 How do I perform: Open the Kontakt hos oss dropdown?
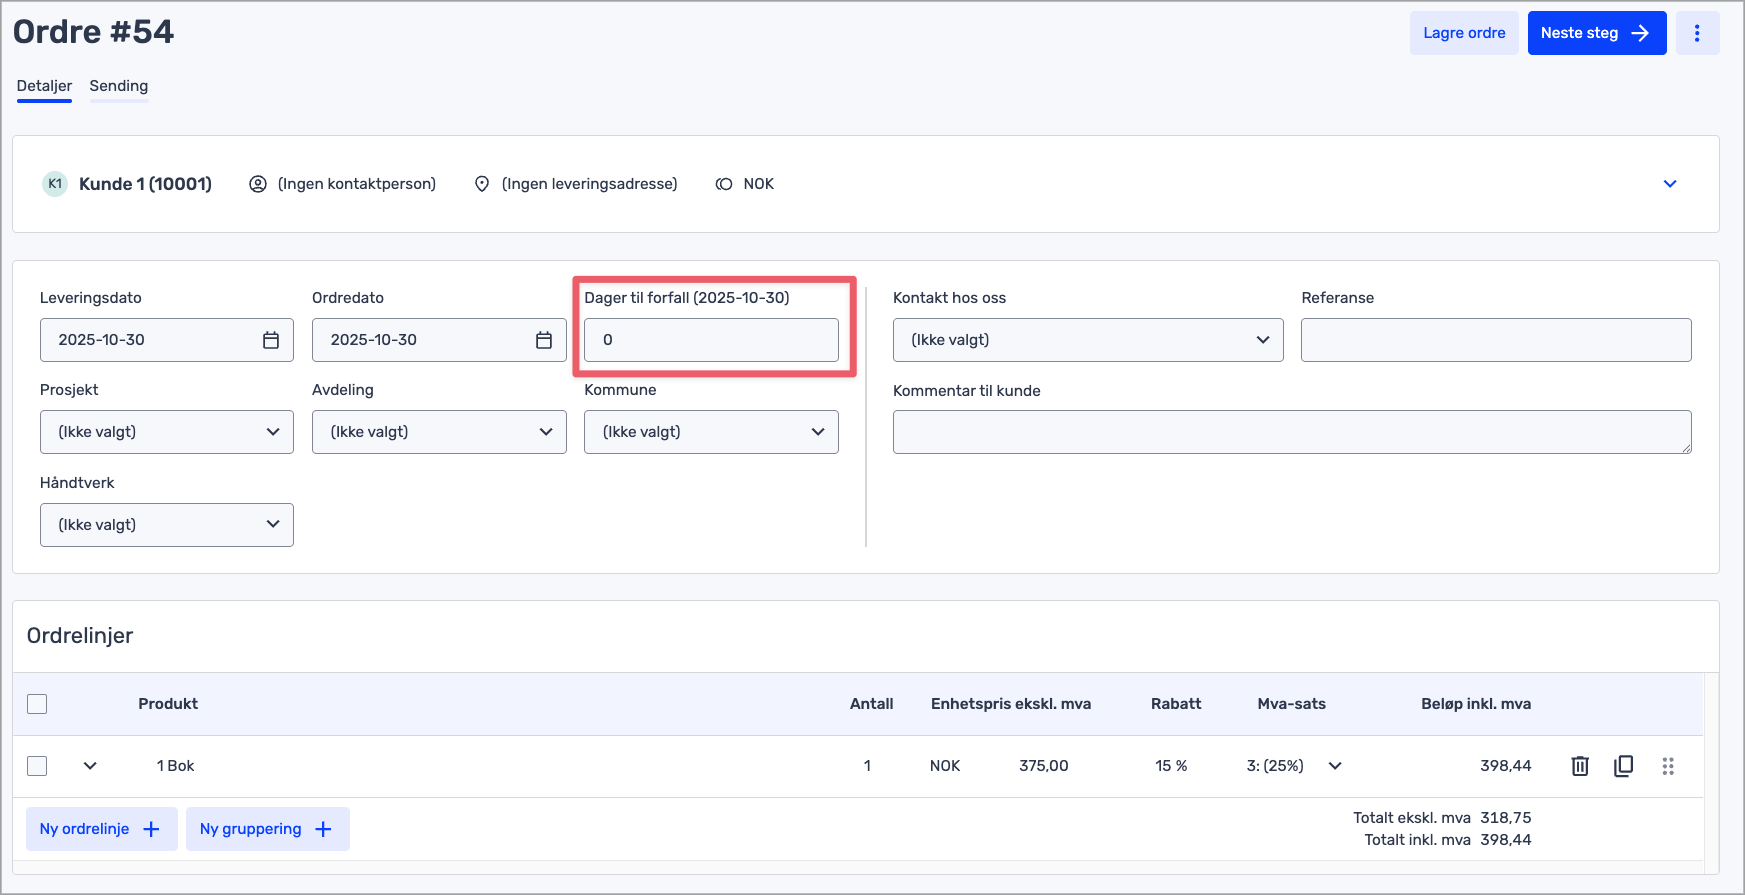pos(1087,340)
